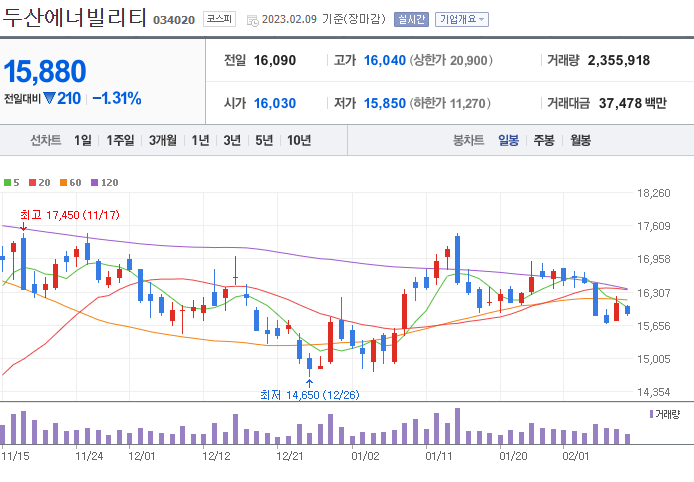Select the 1년 line chart tab
This screenshot has height=482, width=694.
click(200, 140)
